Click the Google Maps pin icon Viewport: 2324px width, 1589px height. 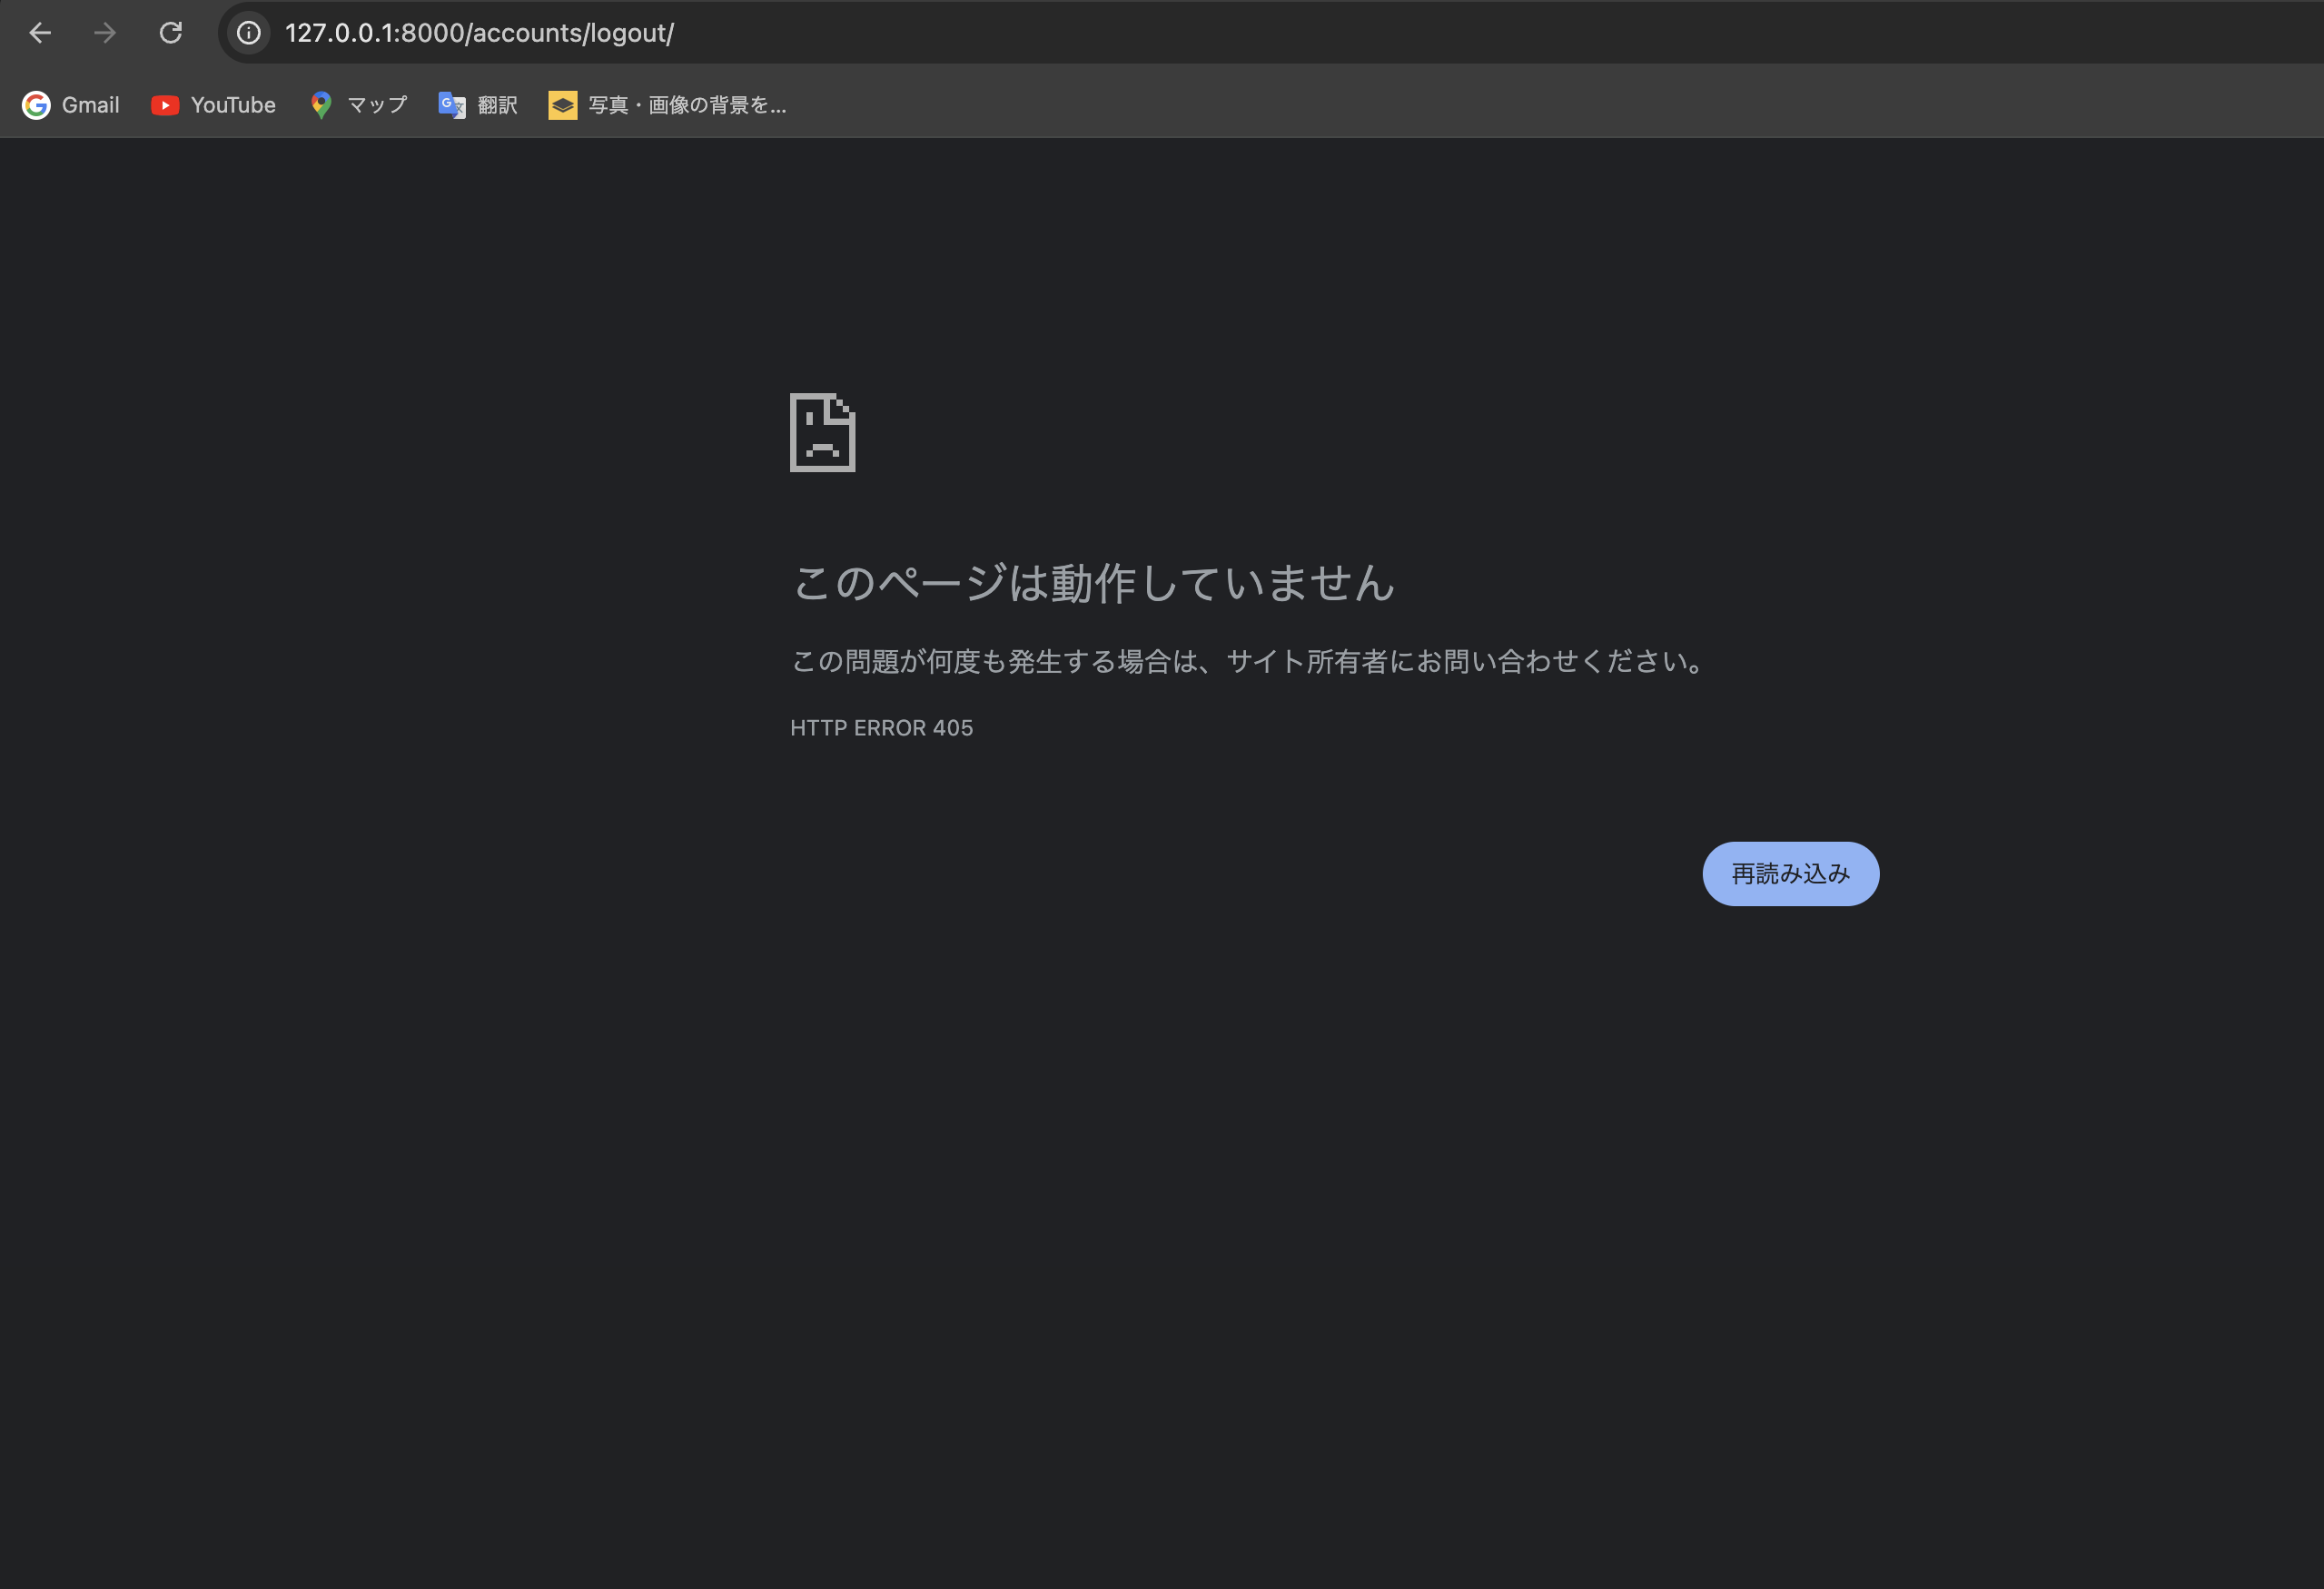click(321, 104)
